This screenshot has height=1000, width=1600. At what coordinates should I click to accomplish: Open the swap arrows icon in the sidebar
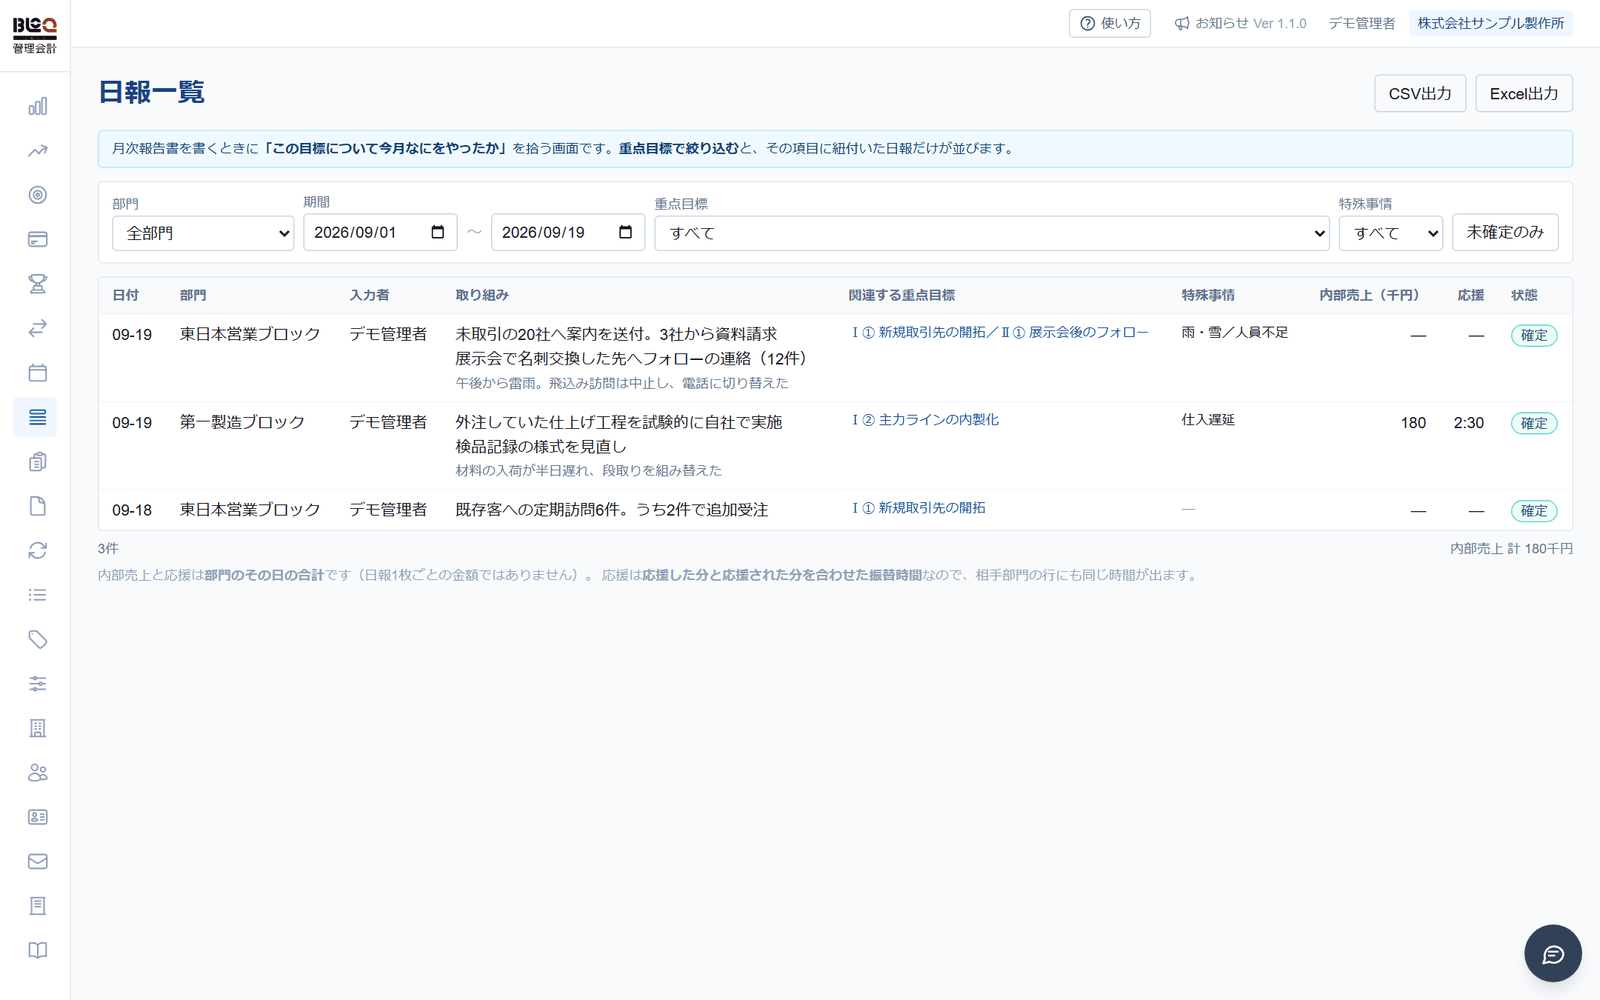[37, 328]
